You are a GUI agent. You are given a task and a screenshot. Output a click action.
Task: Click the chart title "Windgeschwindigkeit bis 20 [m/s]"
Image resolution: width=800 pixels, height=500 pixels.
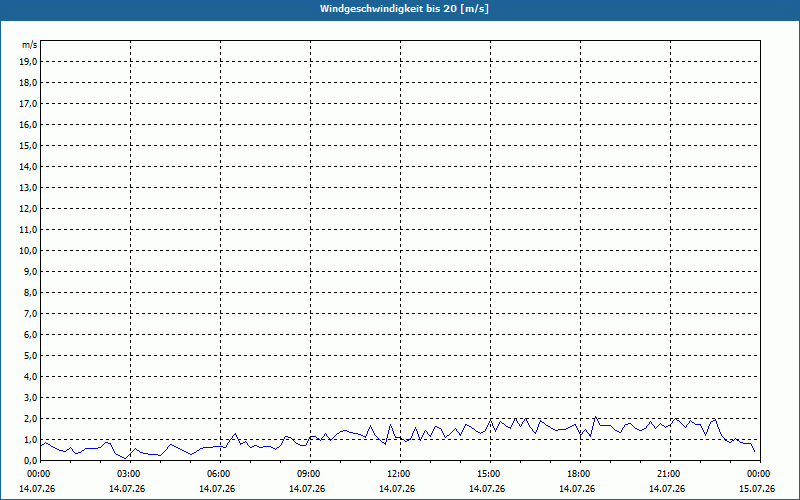pos(404,9)
